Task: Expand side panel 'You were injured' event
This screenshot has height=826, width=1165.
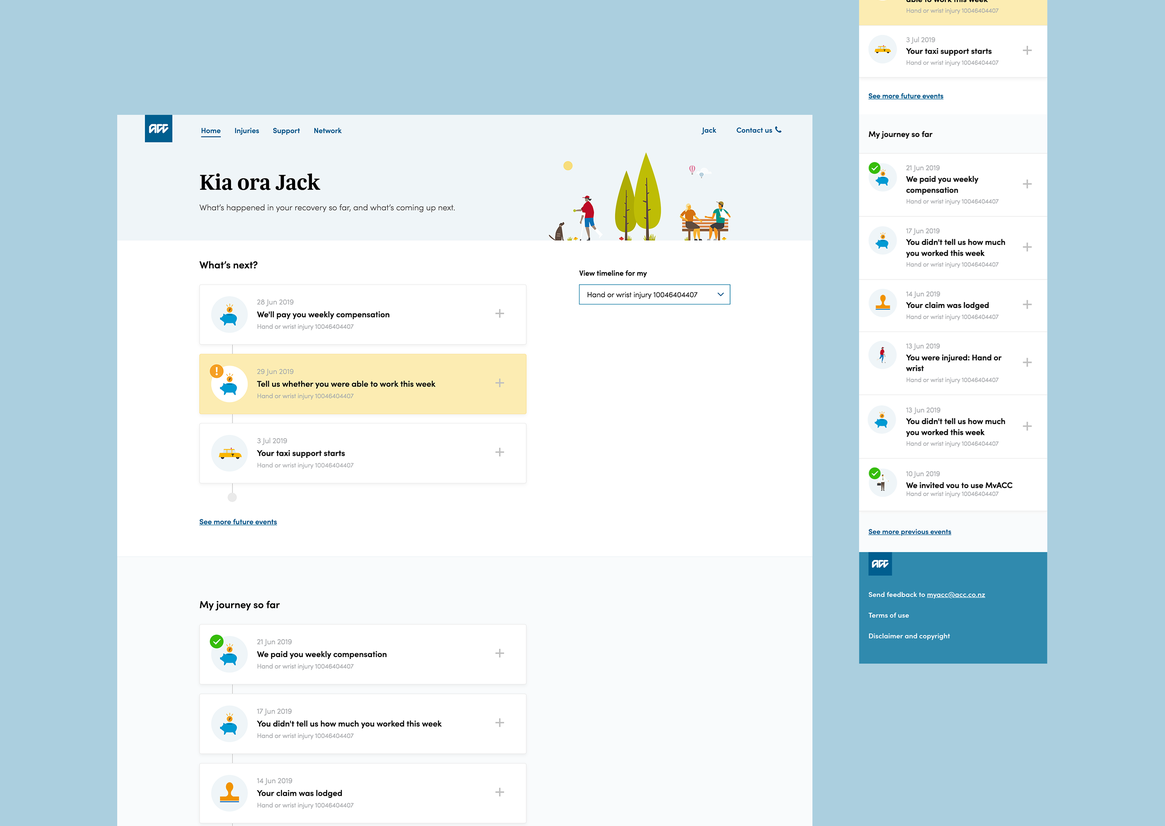Action: click(1027, 363)
